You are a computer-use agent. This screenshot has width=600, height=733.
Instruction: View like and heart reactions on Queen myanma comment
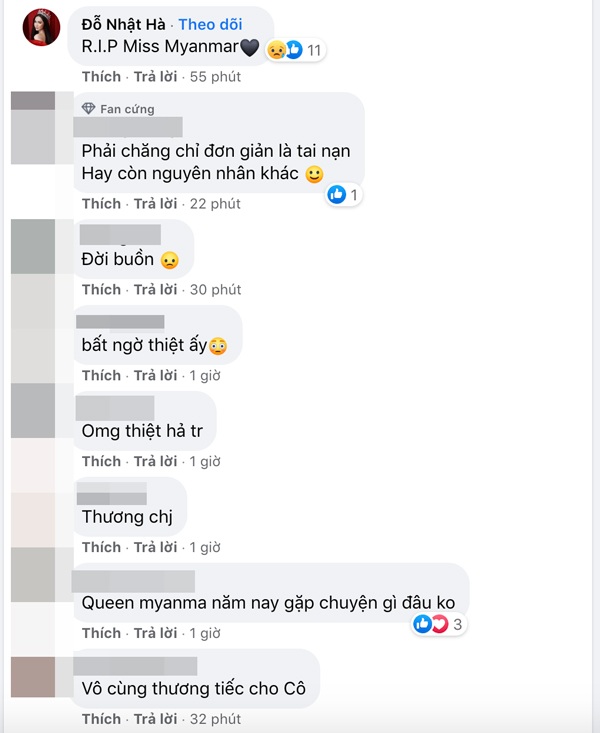click(x=438, y=624)
